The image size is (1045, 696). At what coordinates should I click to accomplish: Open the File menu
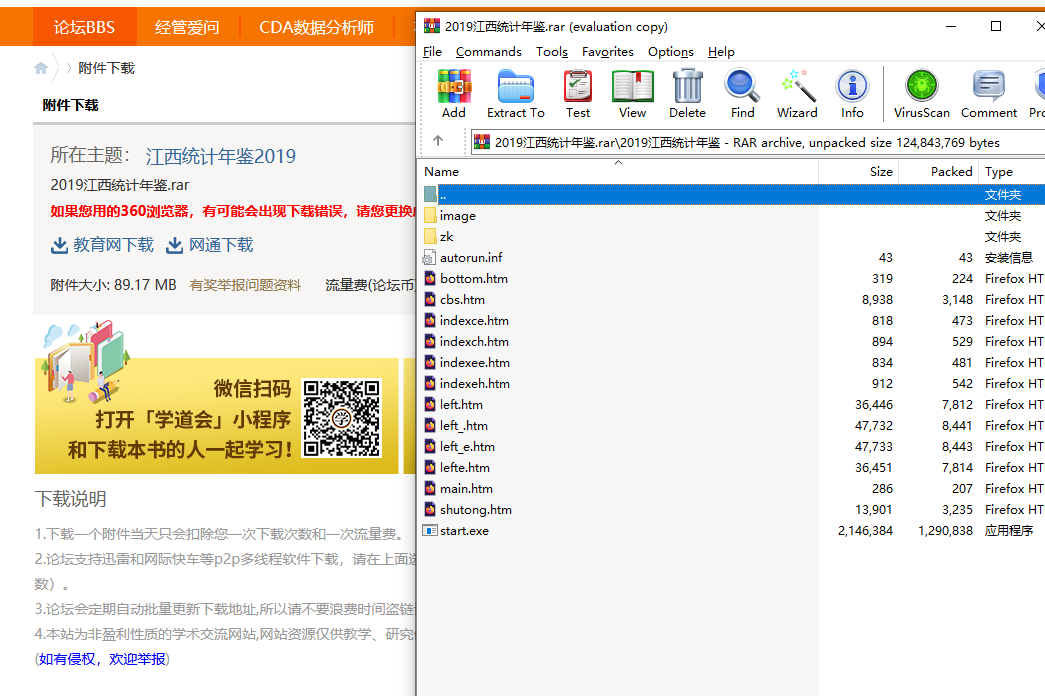432,51
